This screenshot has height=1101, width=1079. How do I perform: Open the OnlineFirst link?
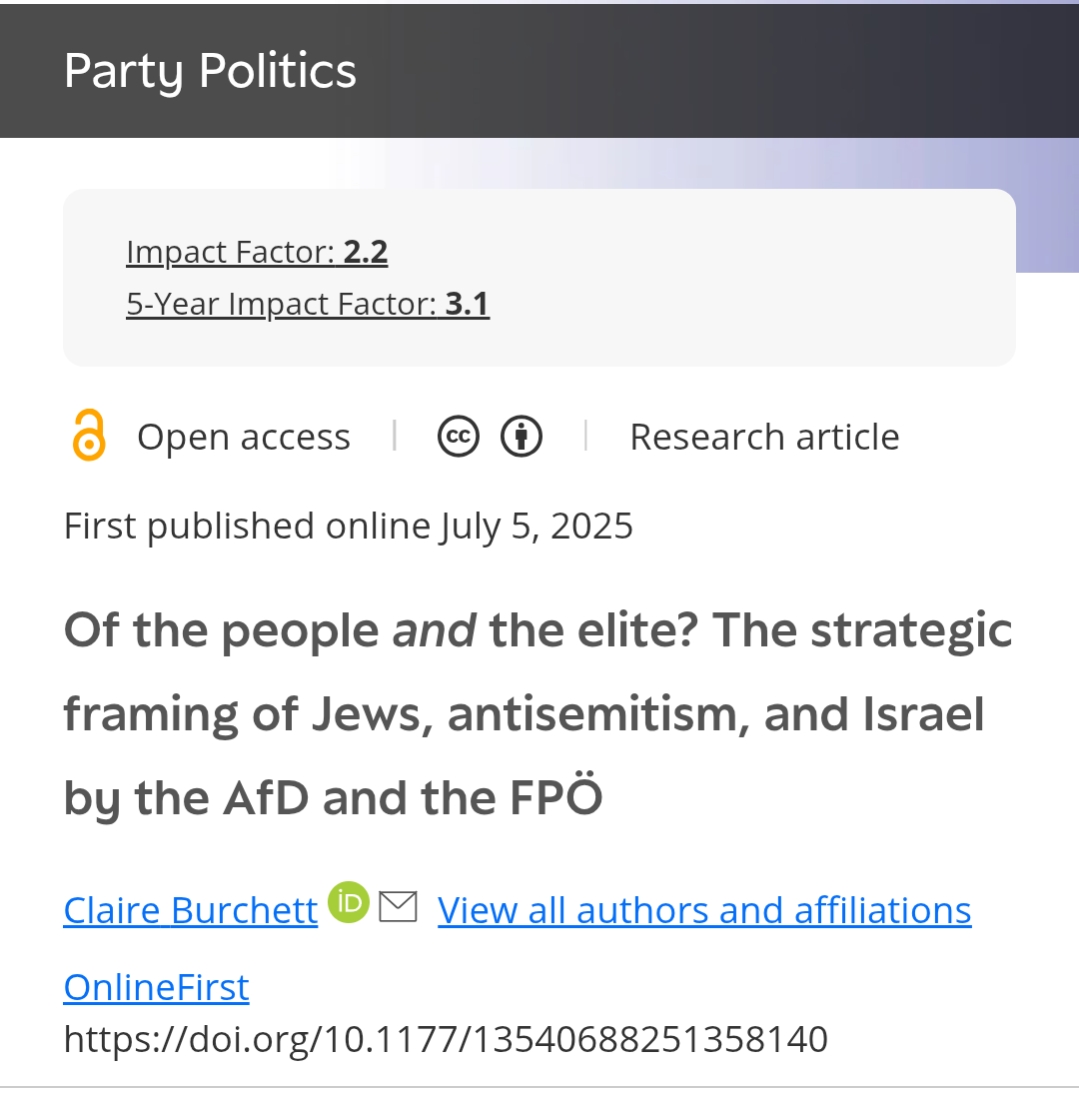[x=156, y=987]
